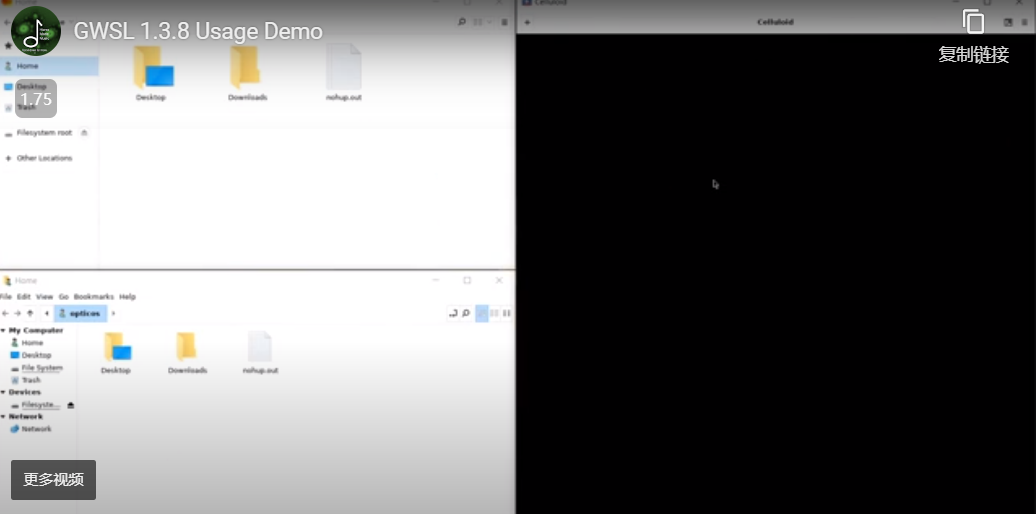Viewport: 1036px width, 514px height.
Task: Open the GWSL 1.3.8 Usage Demo title link
Action: [198, 31]
